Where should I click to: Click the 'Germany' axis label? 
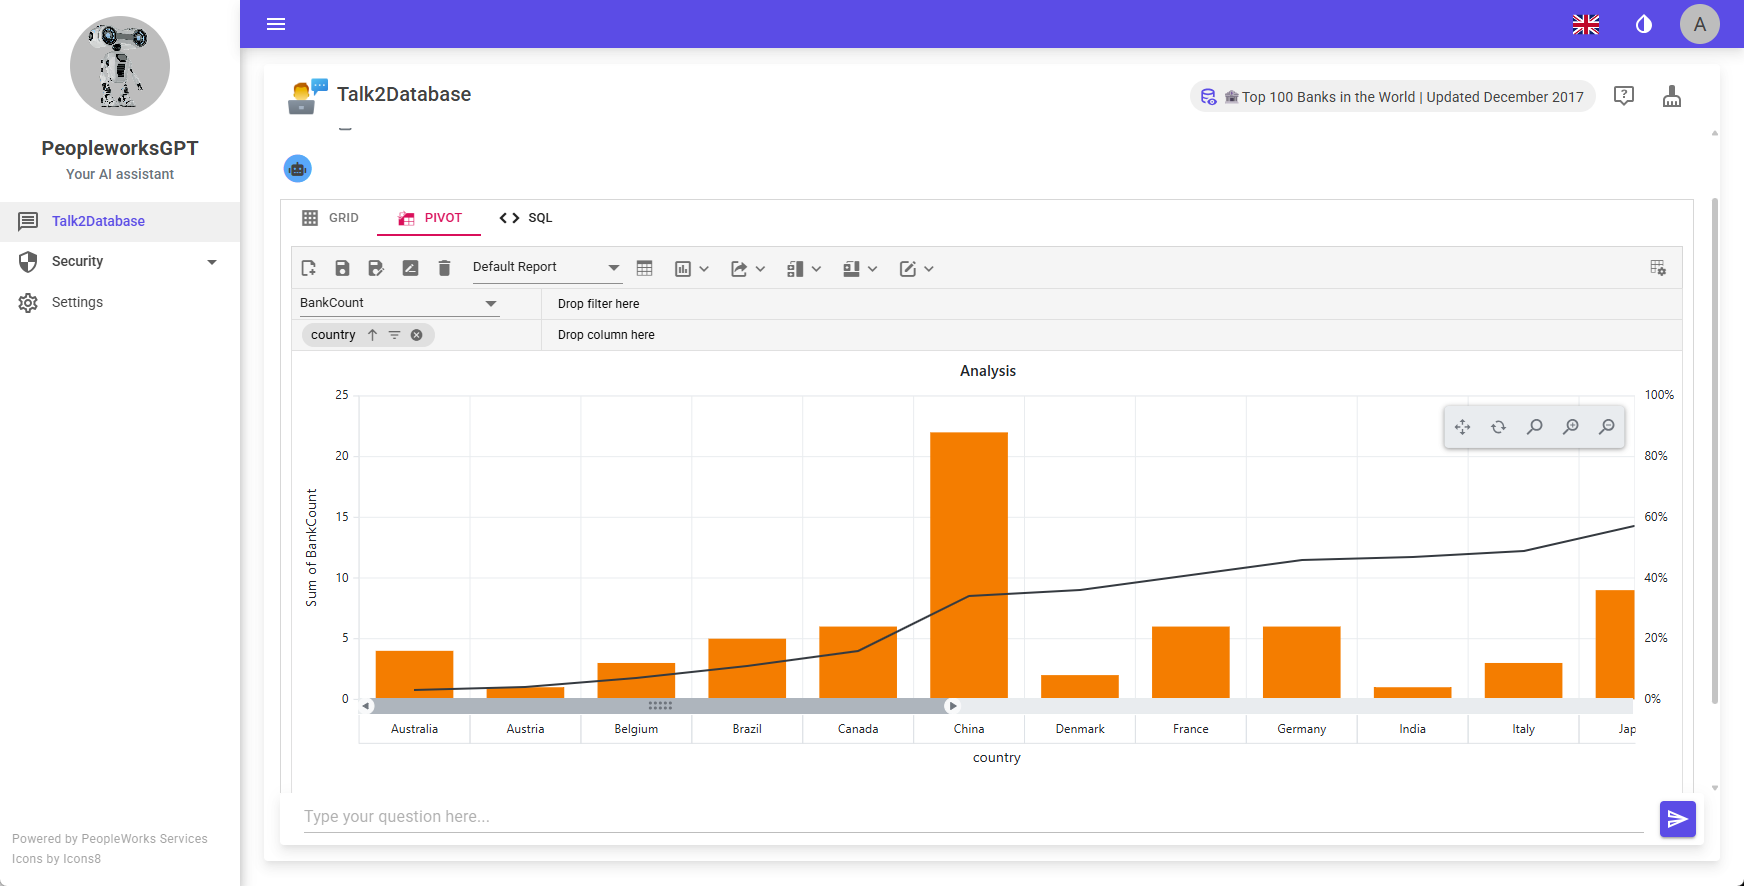tap(1302, 729)
